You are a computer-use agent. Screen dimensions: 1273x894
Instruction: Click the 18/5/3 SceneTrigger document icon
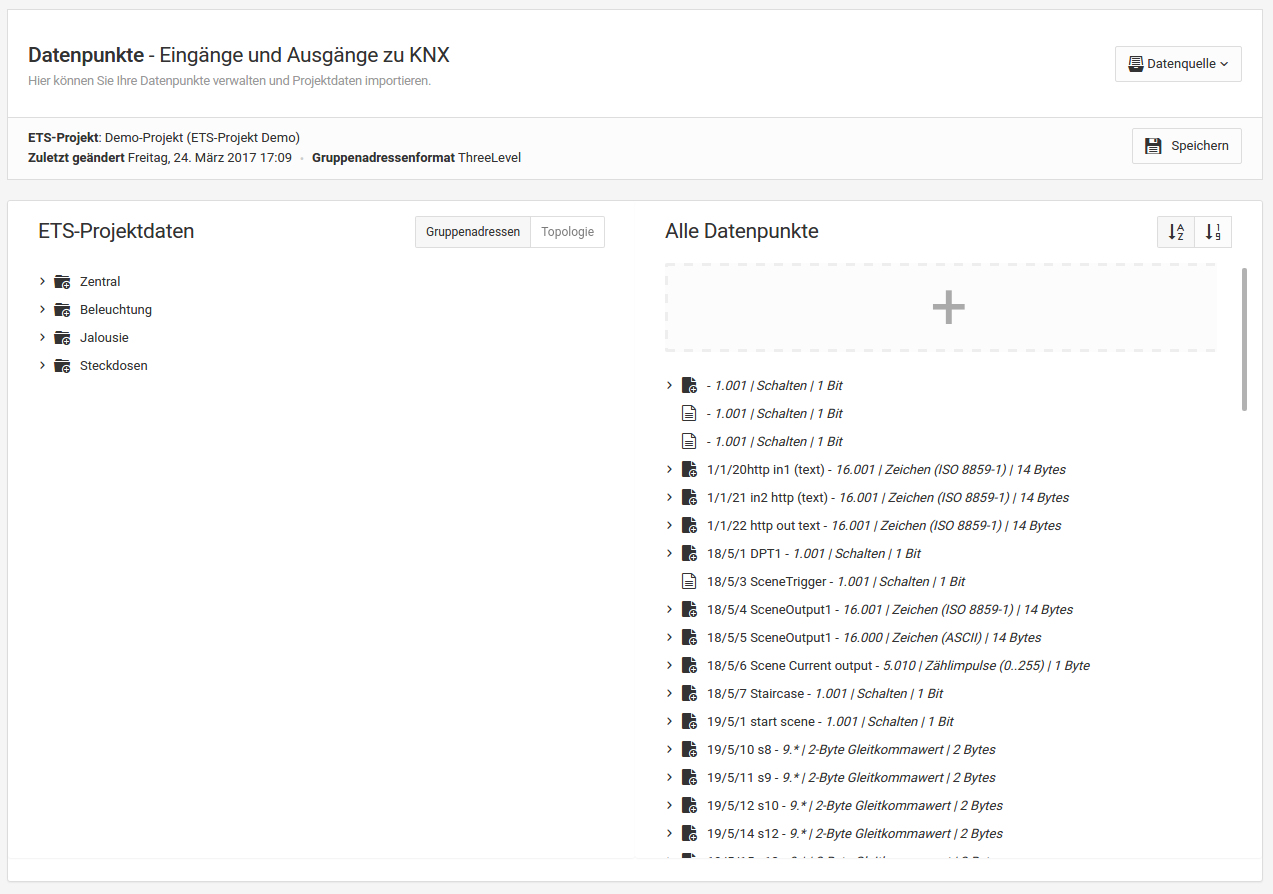click(688, 582)
